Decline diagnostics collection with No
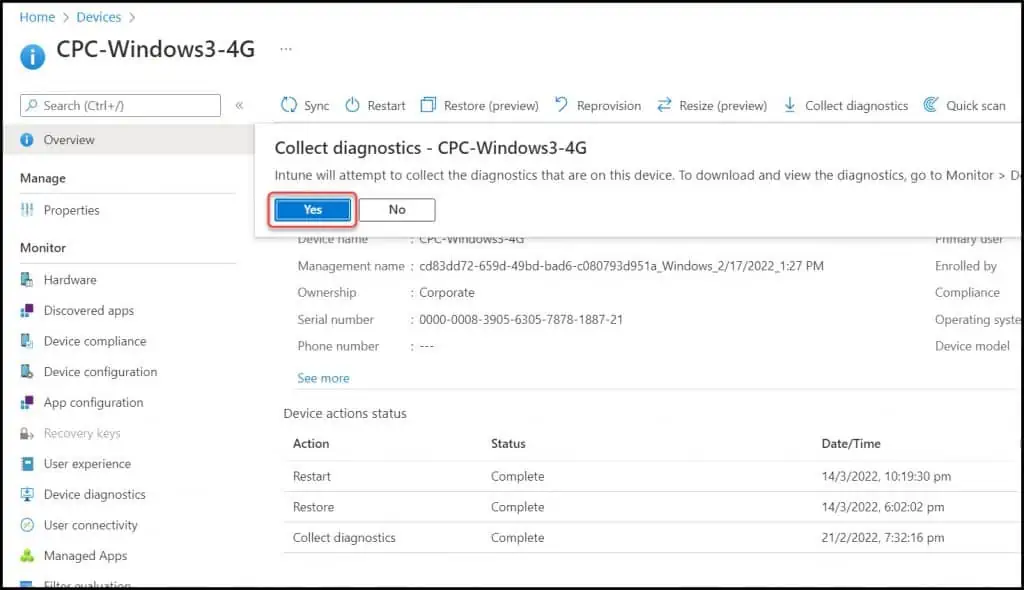The width and height of the screenshot is (1024, 590). click(397, 210)
